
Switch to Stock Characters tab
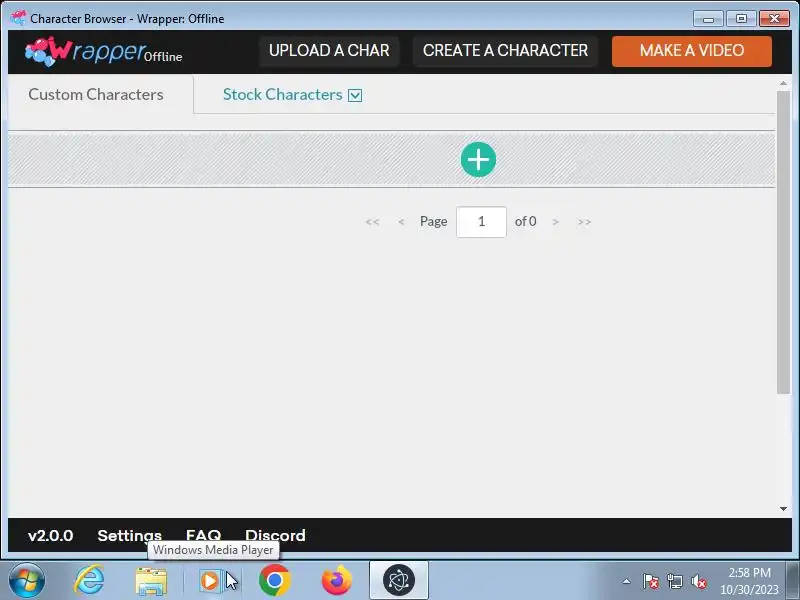tap(283, 94)
